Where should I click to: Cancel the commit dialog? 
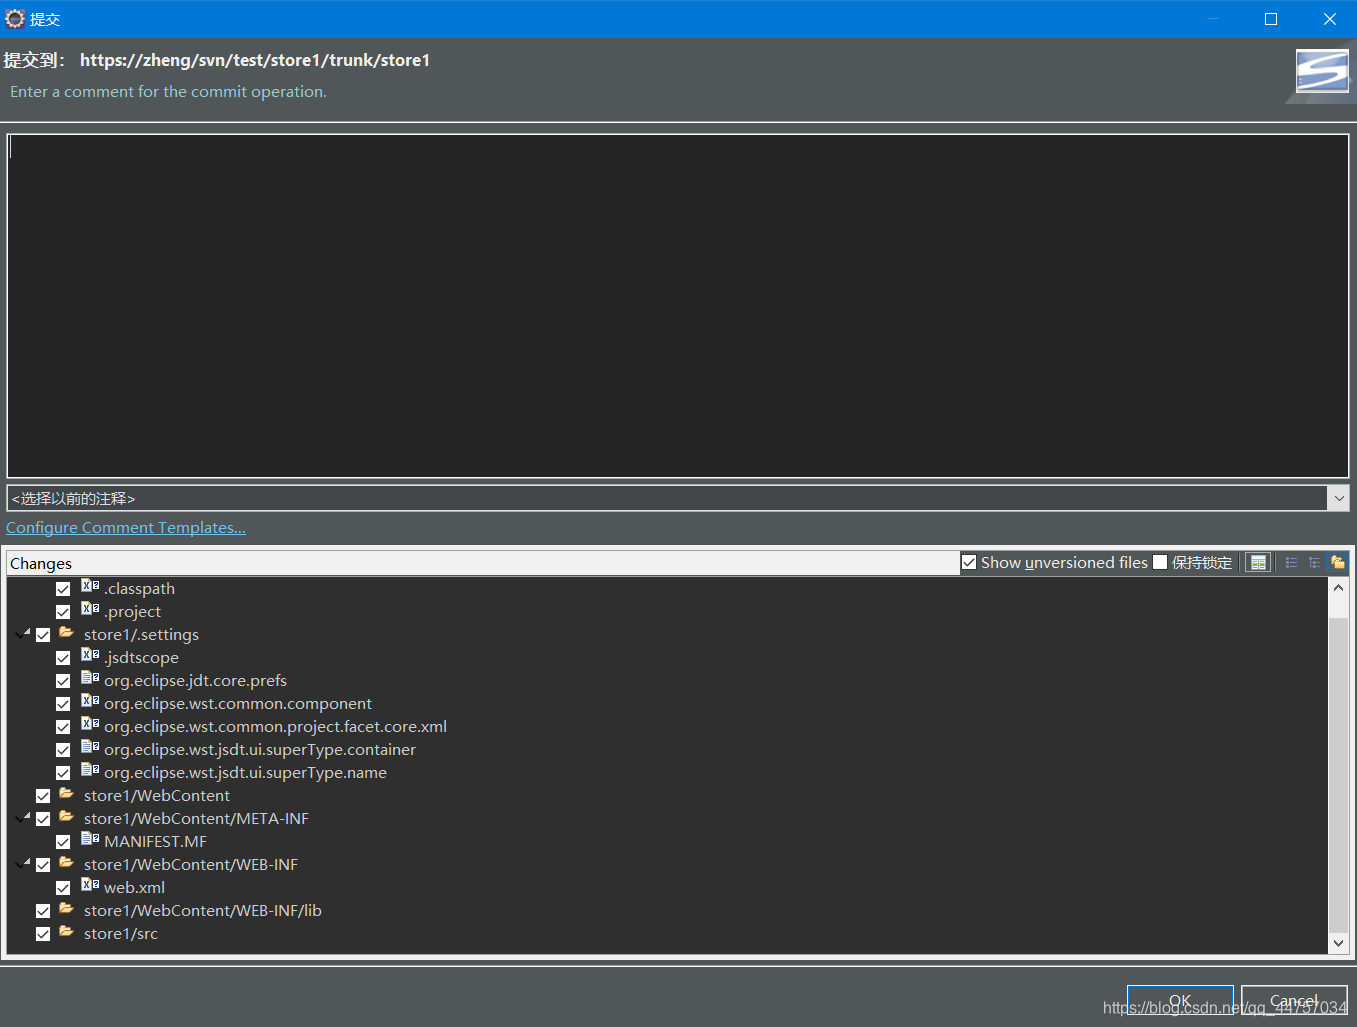1294,1001
